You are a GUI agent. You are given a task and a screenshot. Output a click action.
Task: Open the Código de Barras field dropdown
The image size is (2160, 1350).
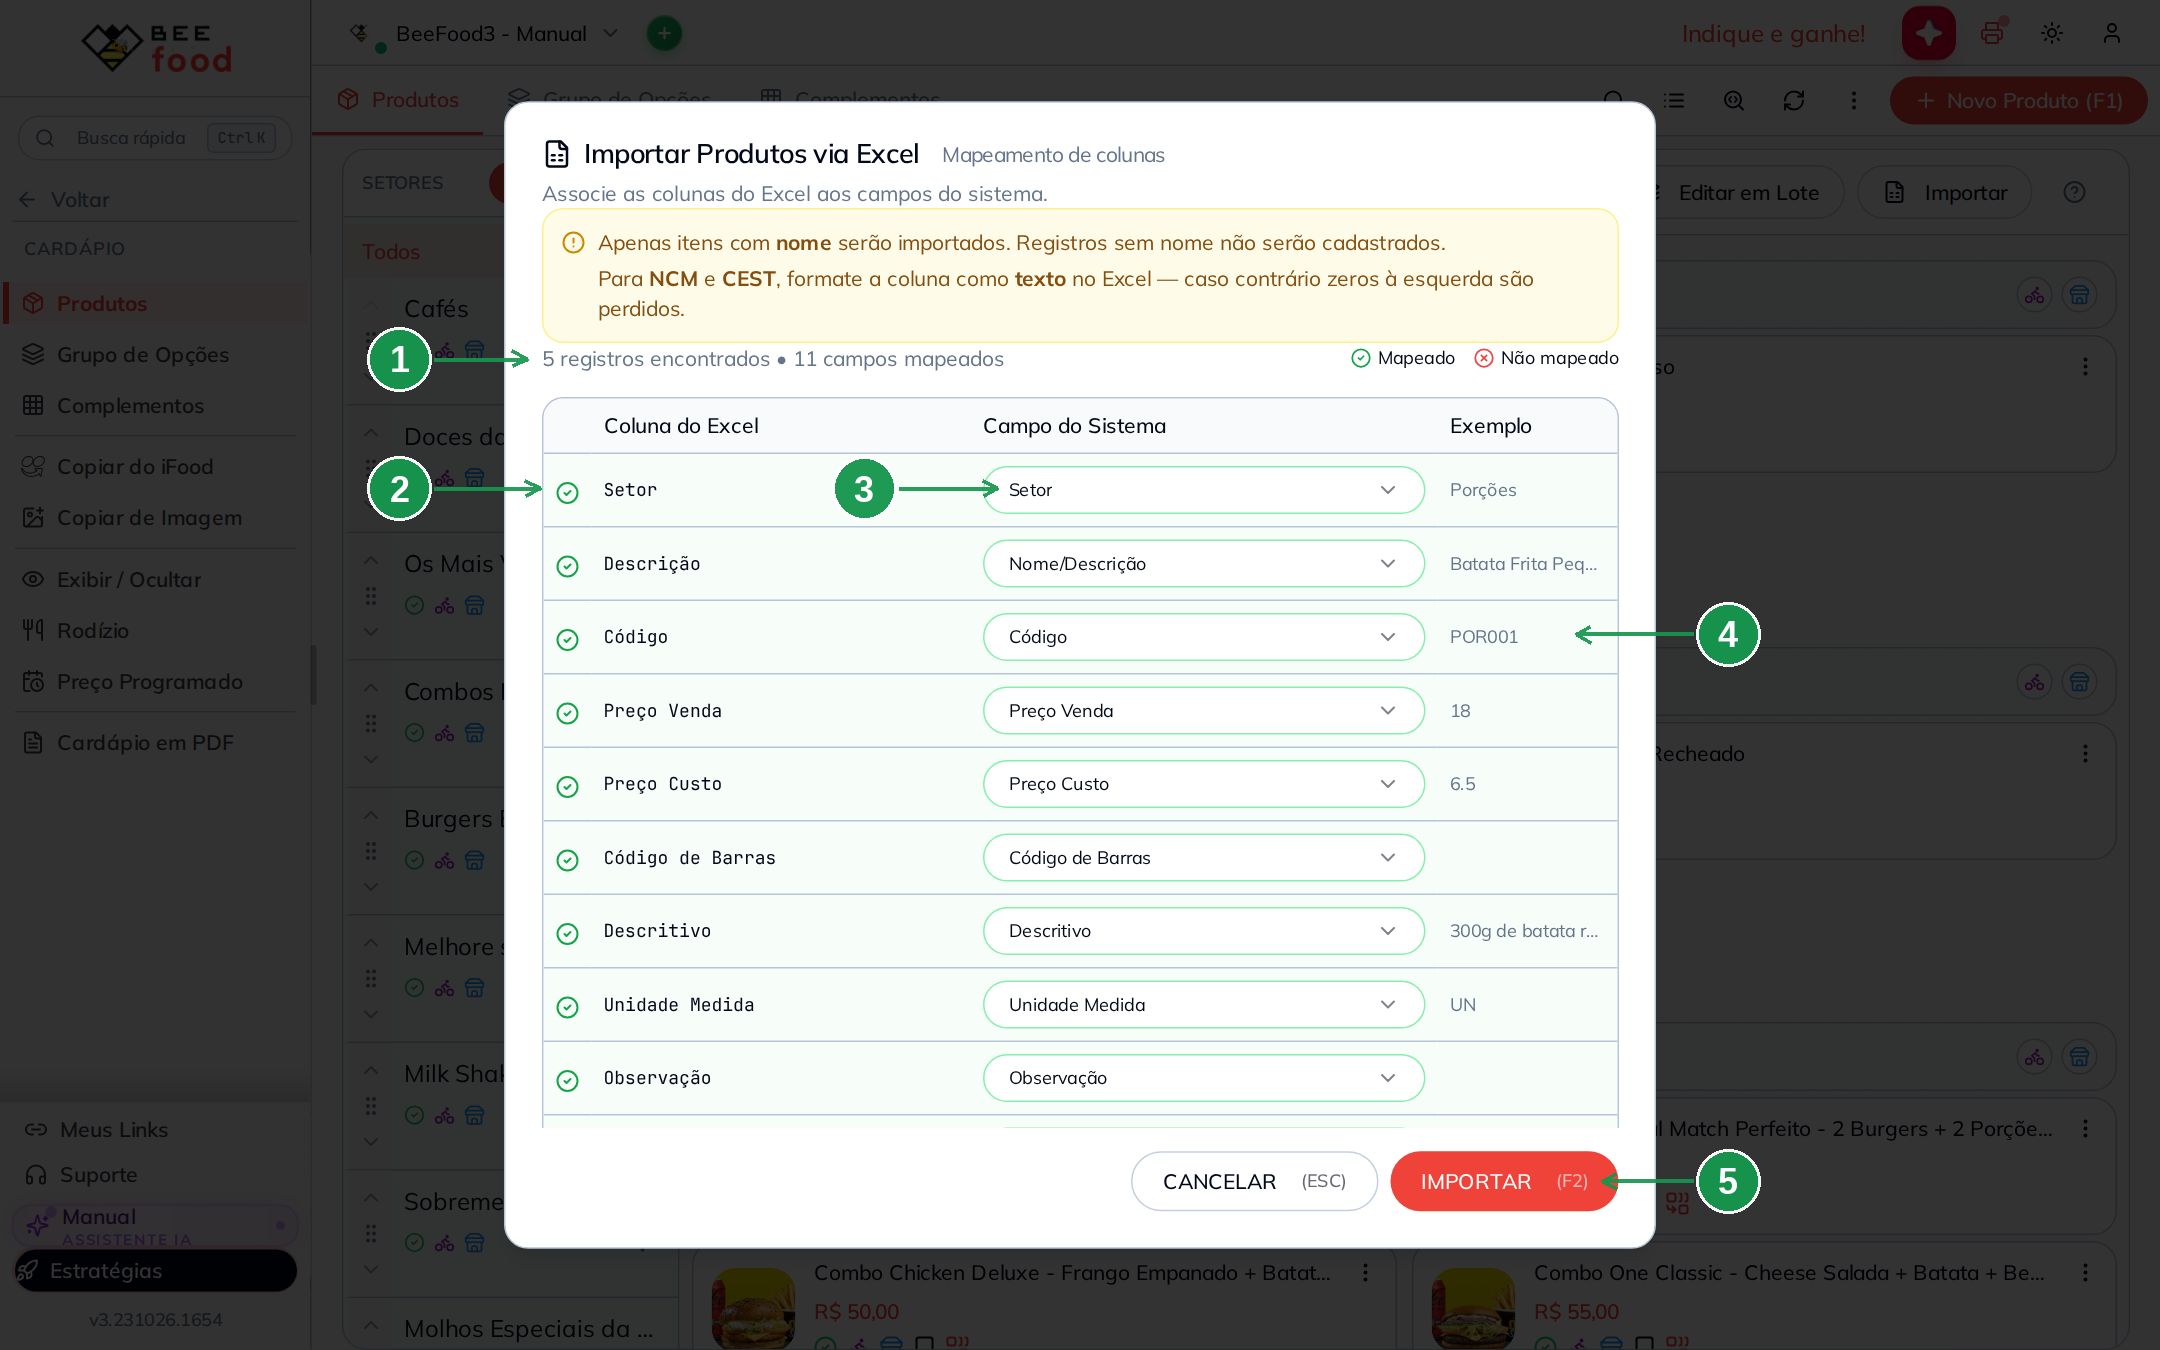[x=1203, y=858]
